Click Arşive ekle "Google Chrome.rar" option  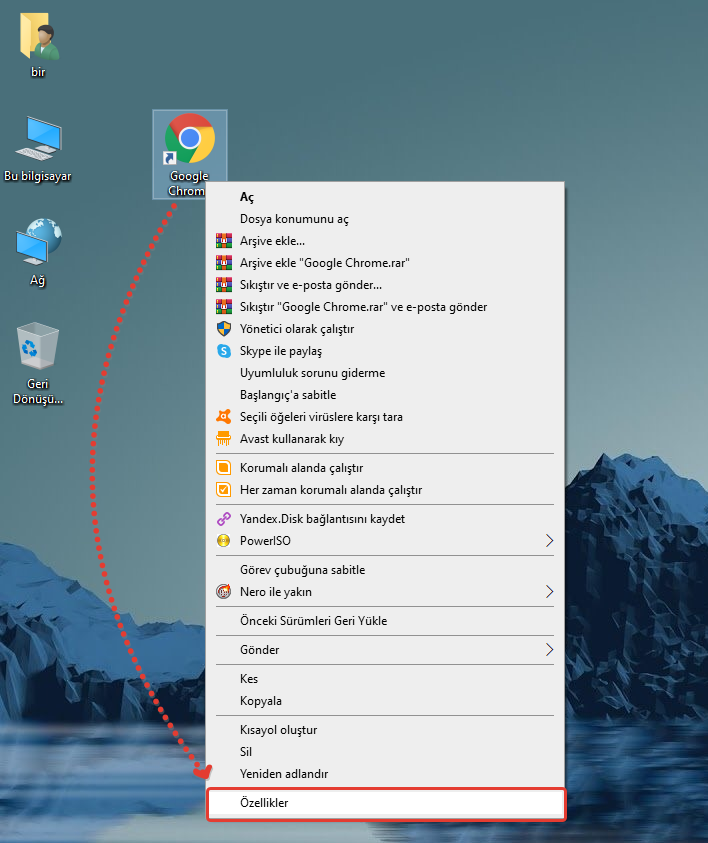(324, 263)
